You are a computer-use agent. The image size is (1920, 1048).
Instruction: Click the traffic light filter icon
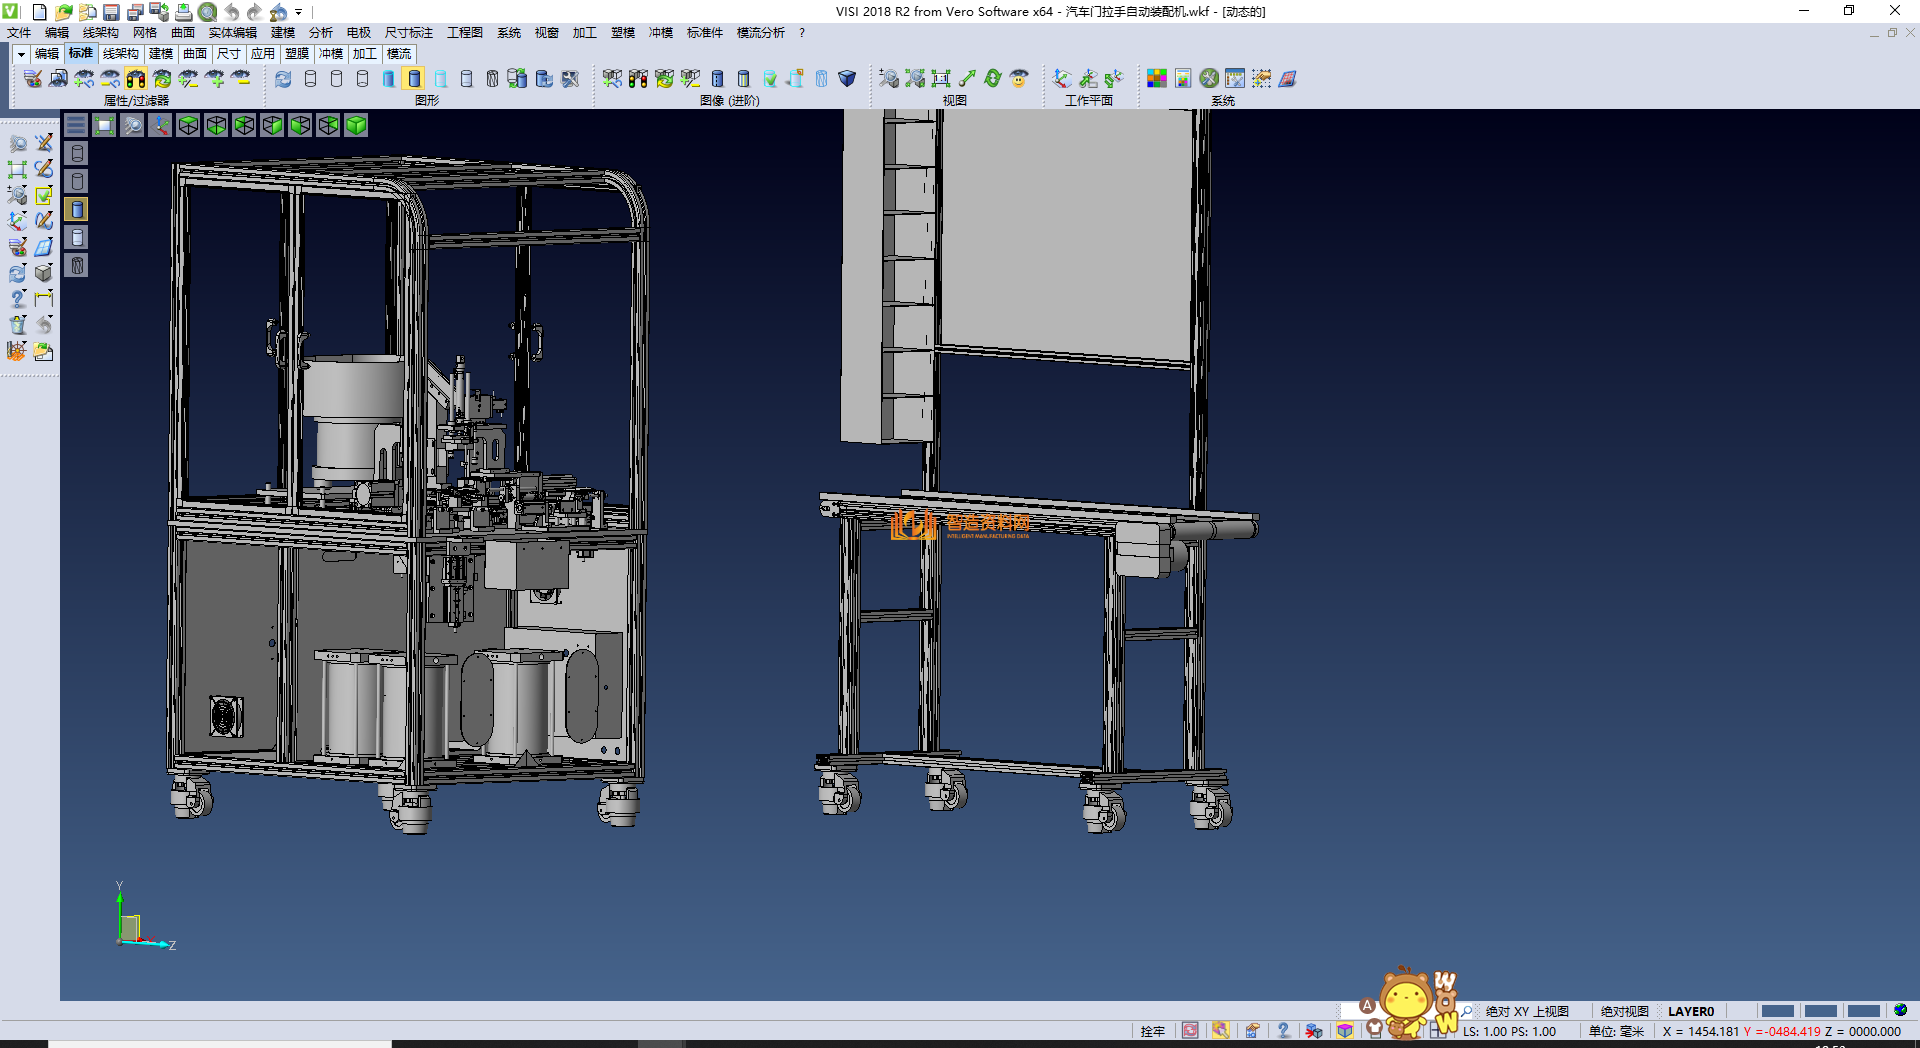tap(136, 79)
